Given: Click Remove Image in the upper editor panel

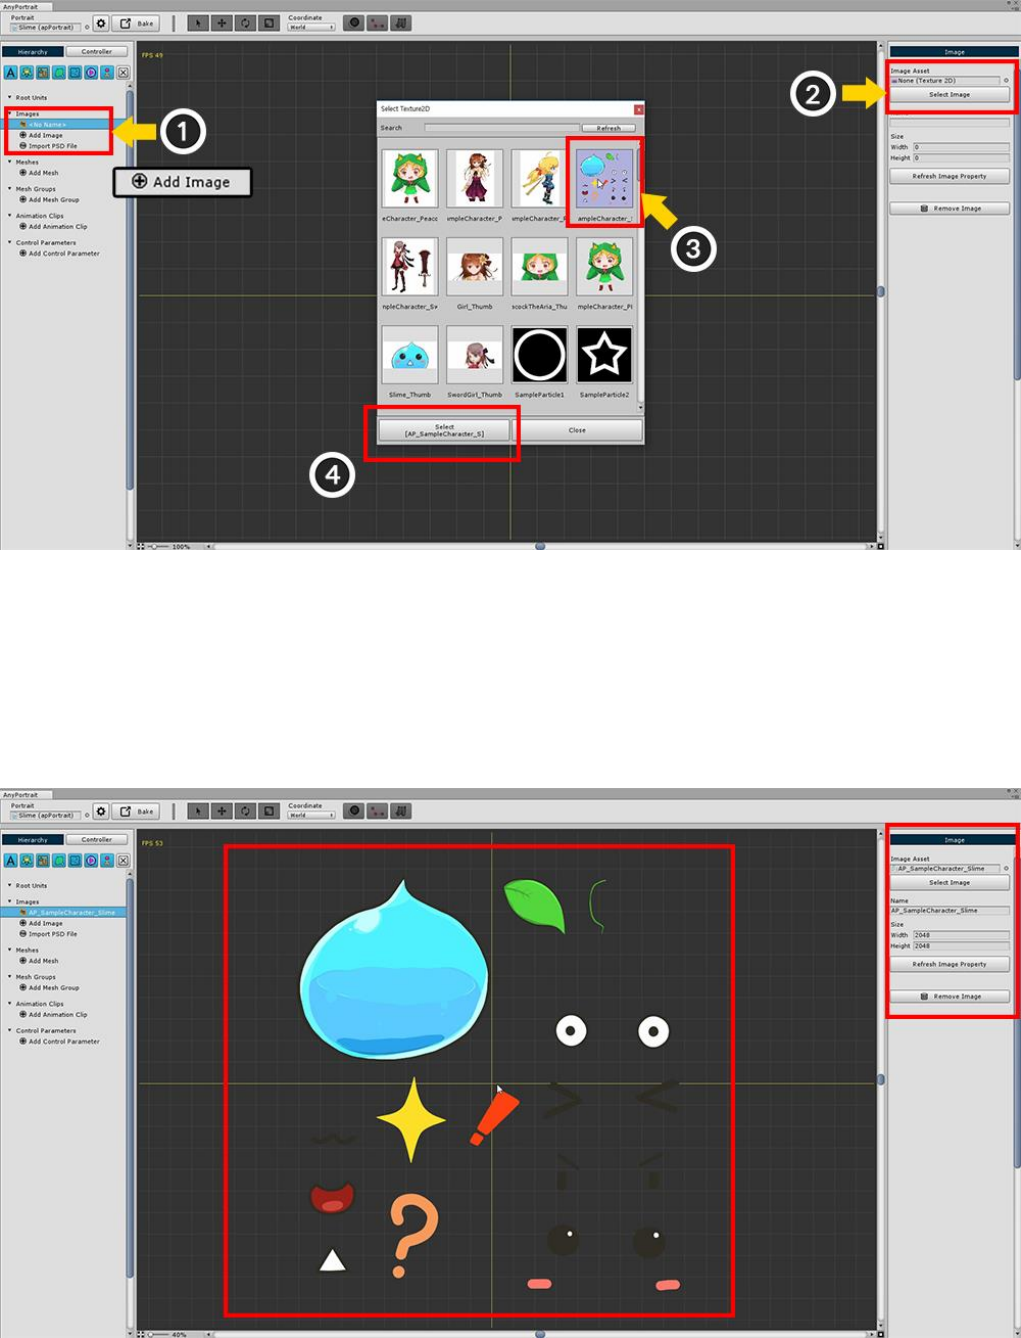Looking at the screenshot, I should click(949, 209).
